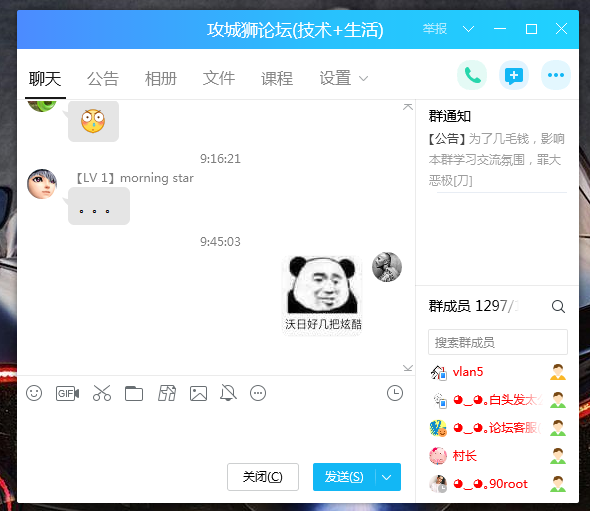Viewport: 604px width, 521px height.
Task: Search group members magnifier icon
Action: tap(558, 307)
